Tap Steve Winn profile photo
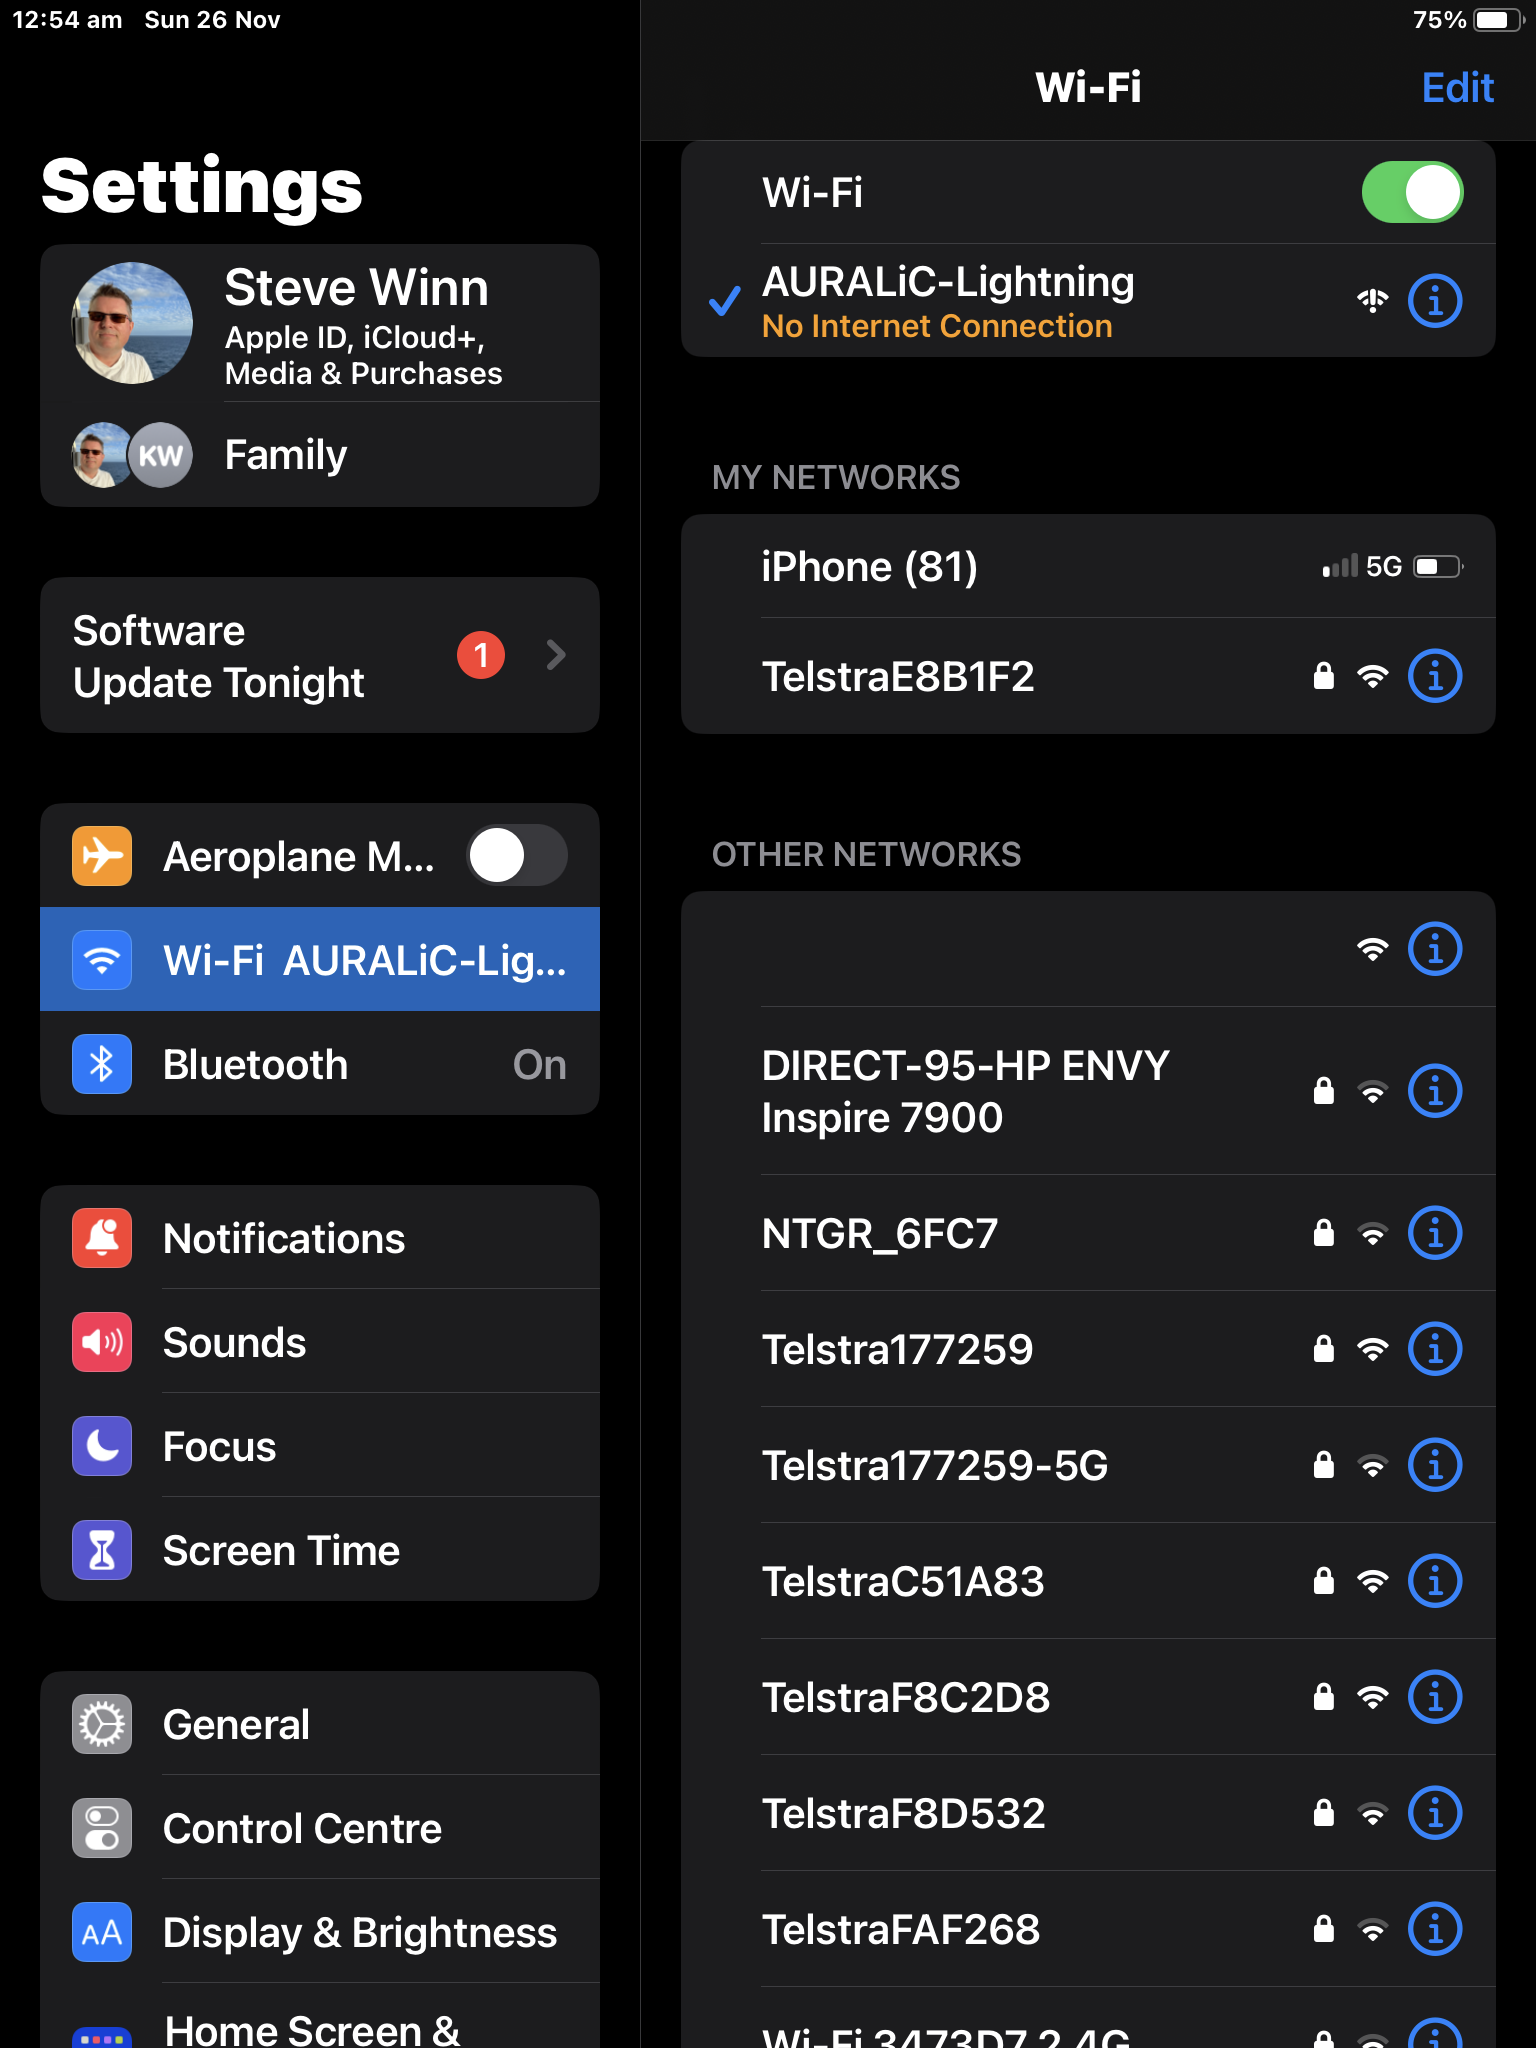This screenshot has height=2048, width=1536. (132, 323)
